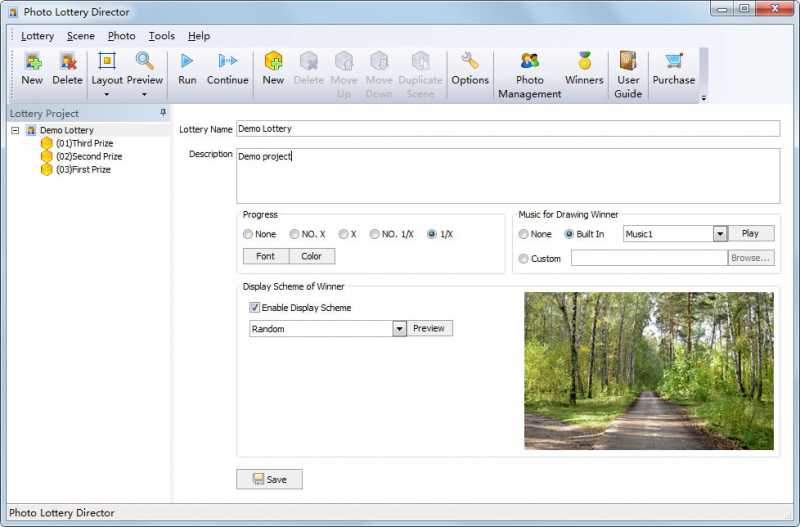Viewport: 800px width, 527px height.
Task: Select the Progress 'None' radio button
Action: click(248, 234)
